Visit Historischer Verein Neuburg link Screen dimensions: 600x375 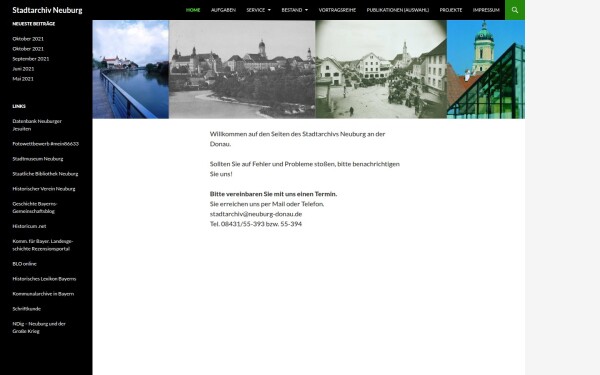coord(44,189)
